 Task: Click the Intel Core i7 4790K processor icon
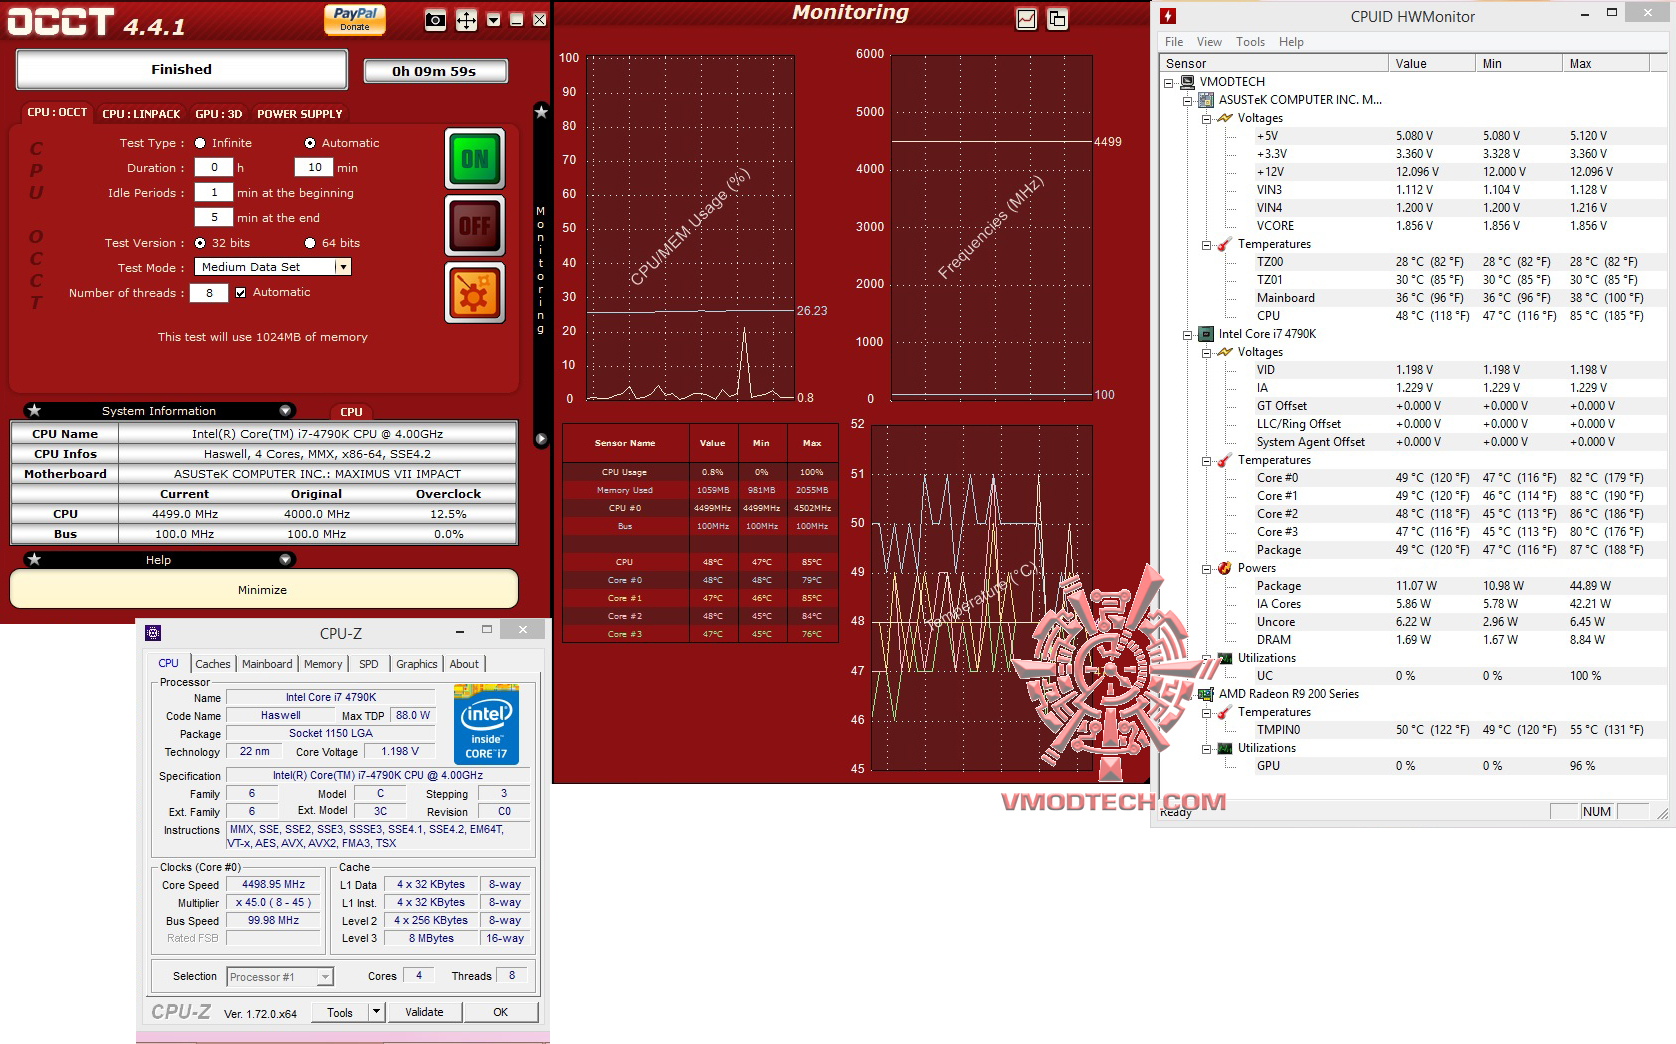pos(1206,334)
